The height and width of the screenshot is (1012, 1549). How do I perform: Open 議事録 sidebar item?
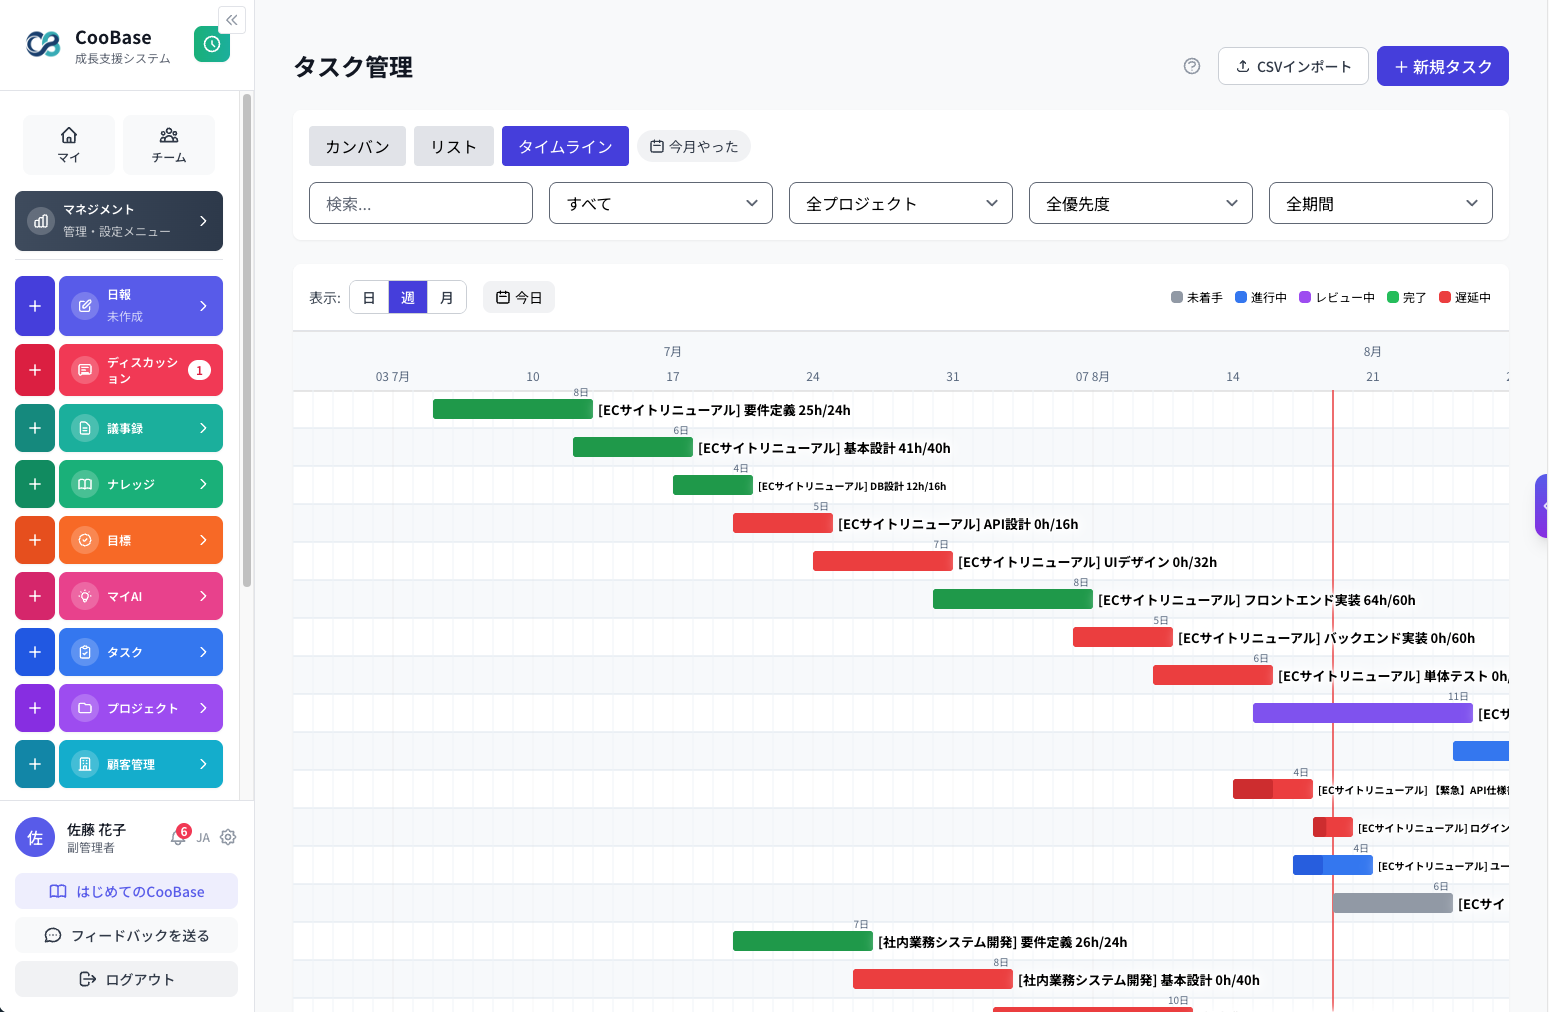pyautogui.click(x=141, y=428)
